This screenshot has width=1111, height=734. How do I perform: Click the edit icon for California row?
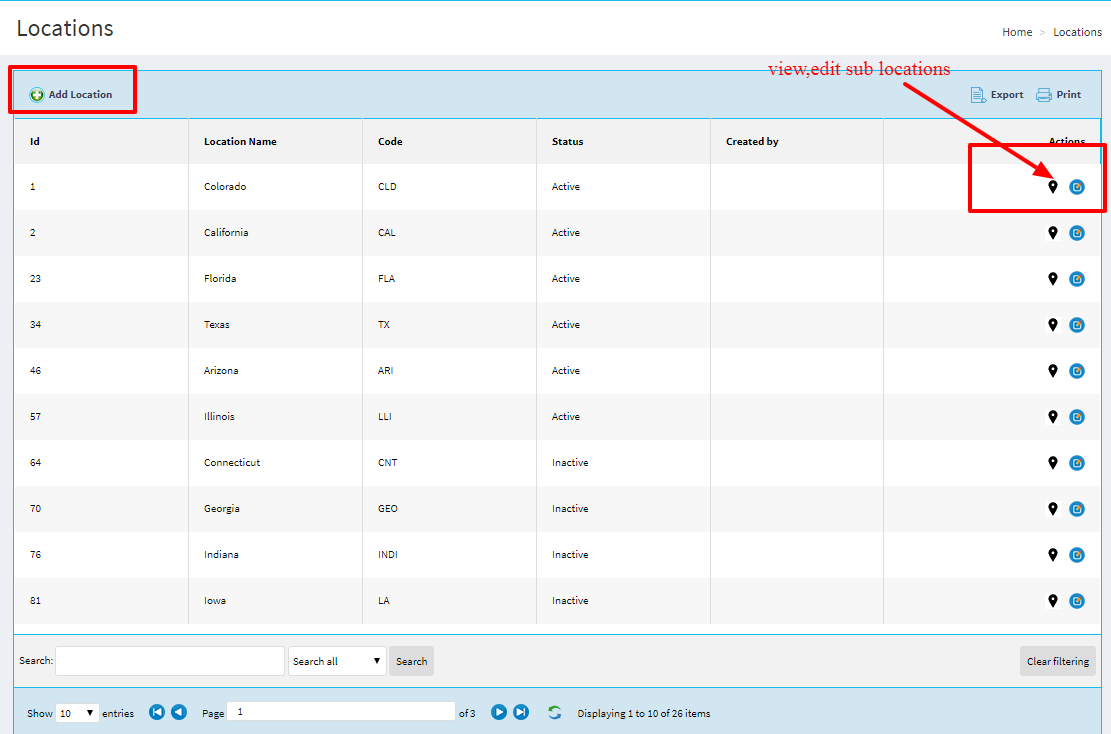1076,233
